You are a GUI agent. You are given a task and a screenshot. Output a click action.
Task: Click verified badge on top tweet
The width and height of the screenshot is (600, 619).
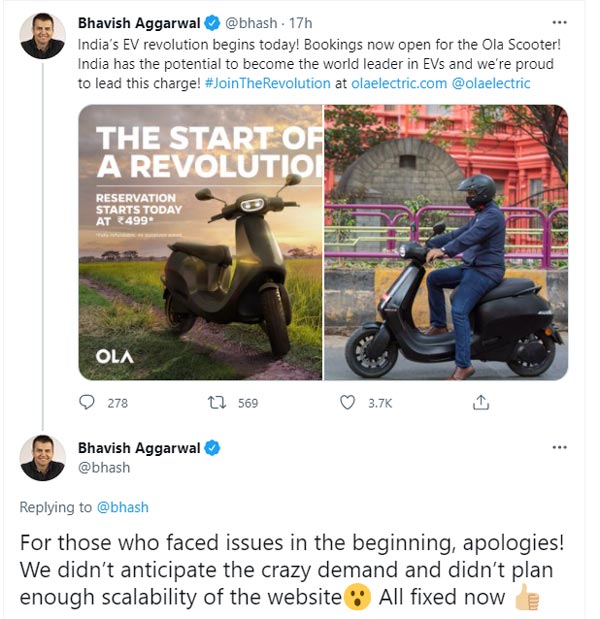tap(213, 22)
